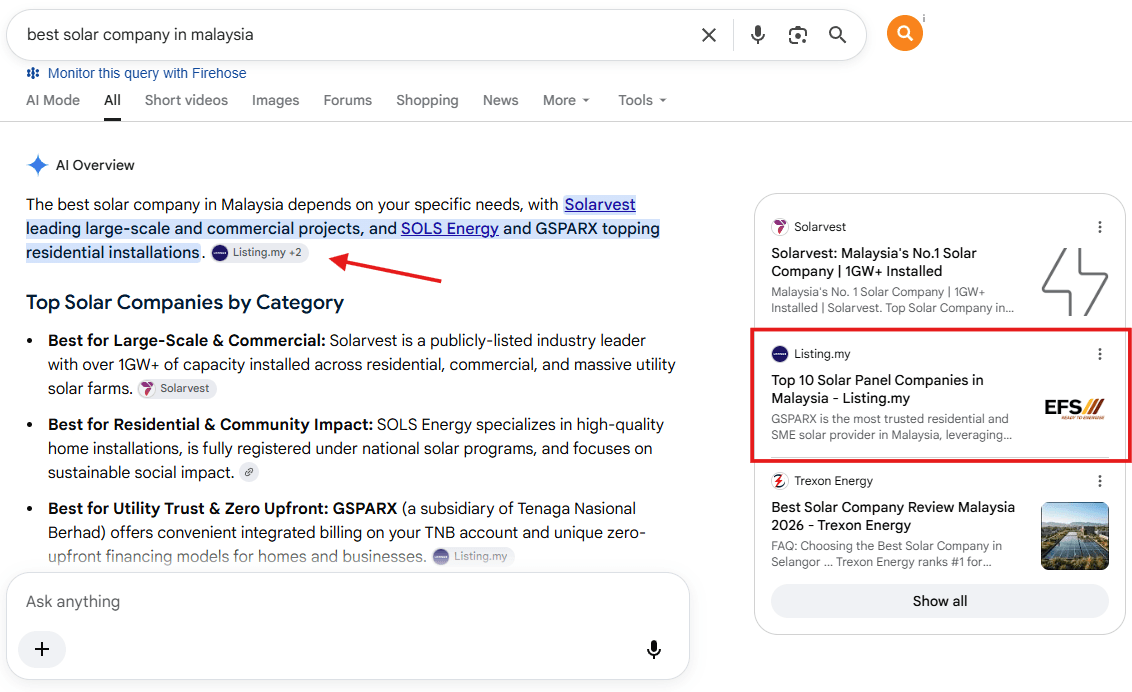Open the three-dot menu for the Listing.my card
Viewport: 1132px width, 692px height.
(x=1100, y=354)
